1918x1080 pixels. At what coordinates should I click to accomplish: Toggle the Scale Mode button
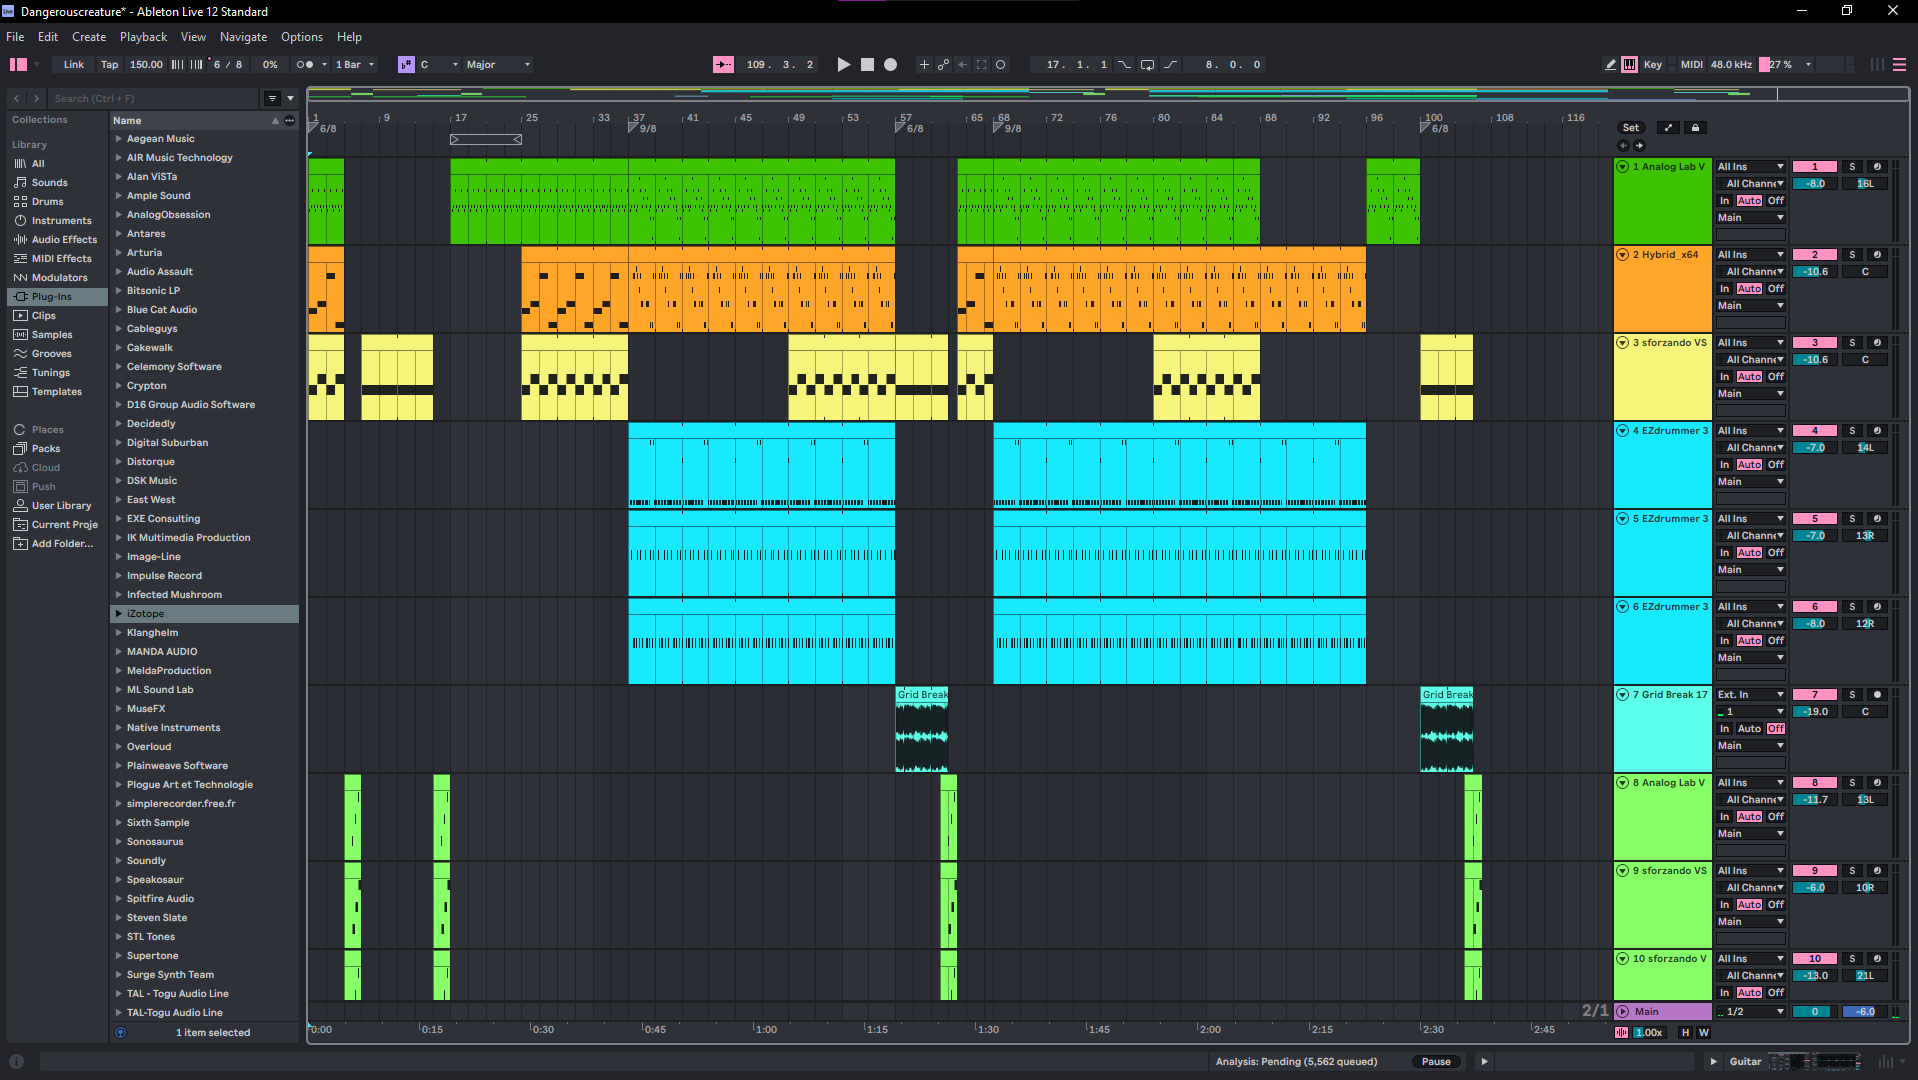point(406,65)
